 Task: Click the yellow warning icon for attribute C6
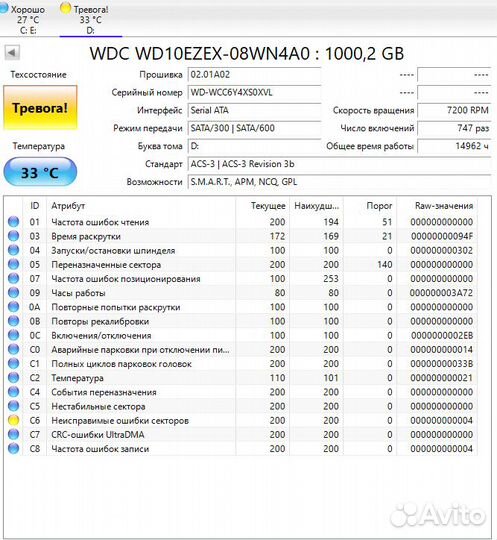click(x=13, y=420)
